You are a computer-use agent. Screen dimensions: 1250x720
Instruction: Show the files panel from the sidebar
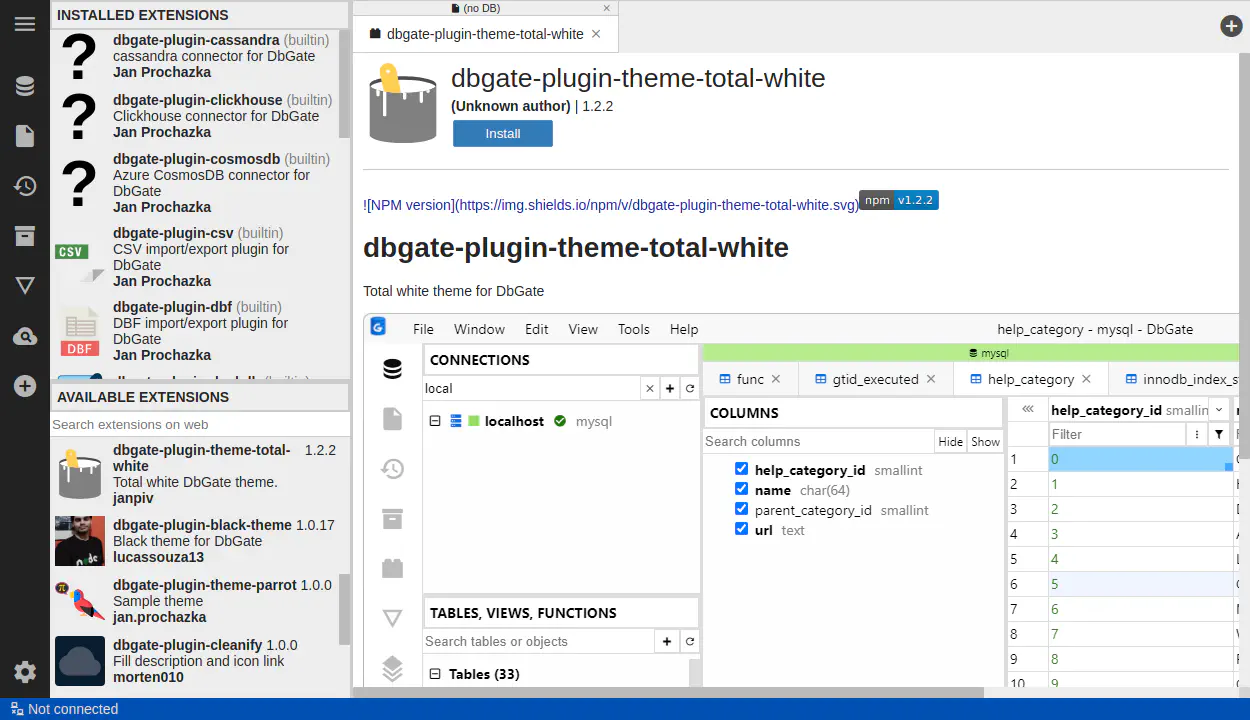tap(25, 136)
